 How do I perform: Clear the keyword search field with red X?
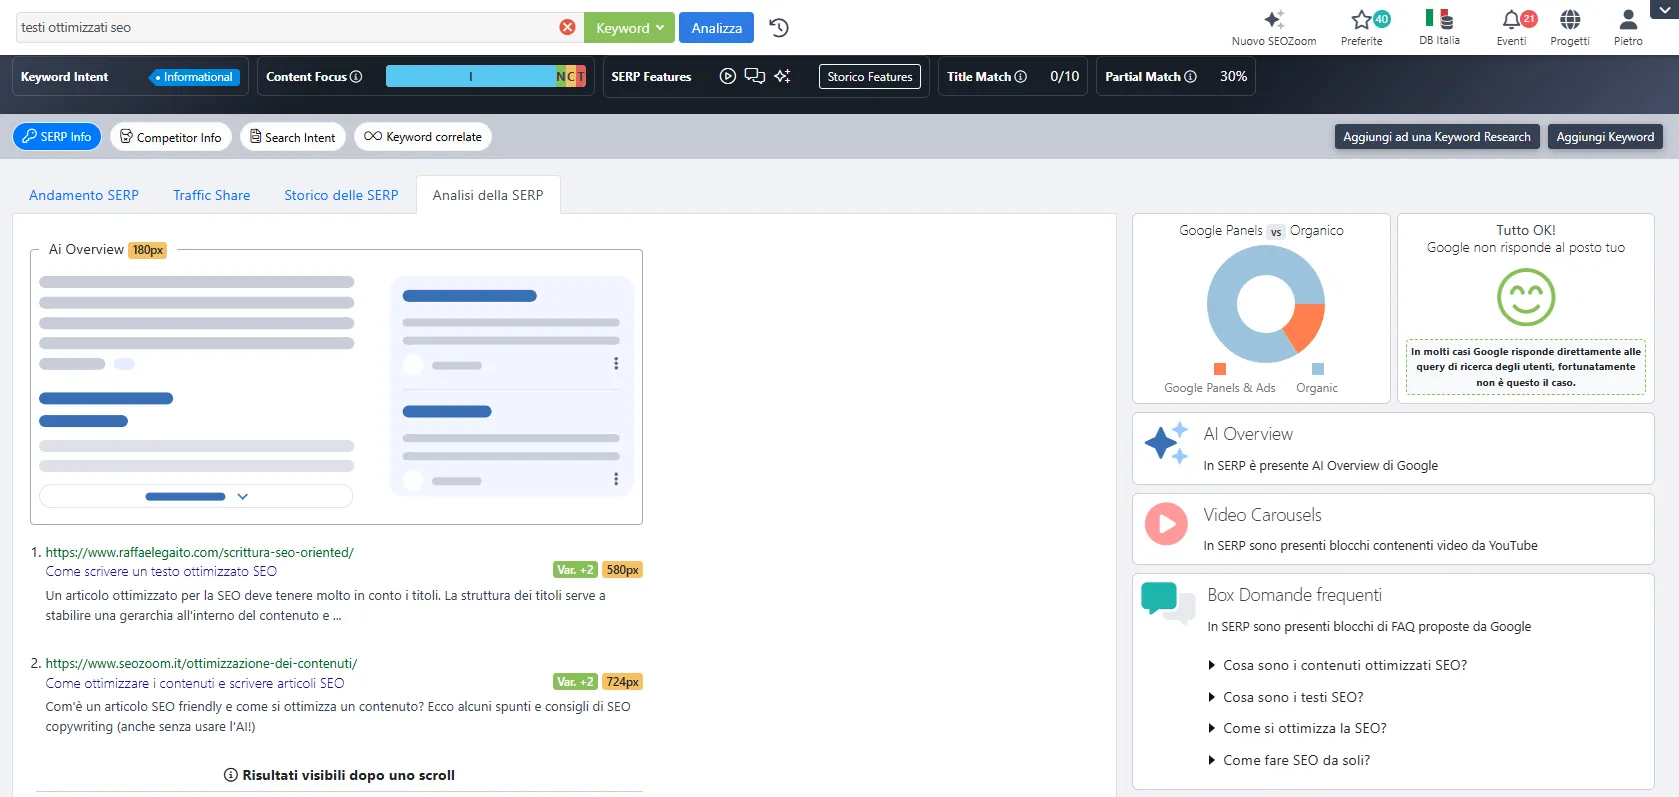(567, 27)
